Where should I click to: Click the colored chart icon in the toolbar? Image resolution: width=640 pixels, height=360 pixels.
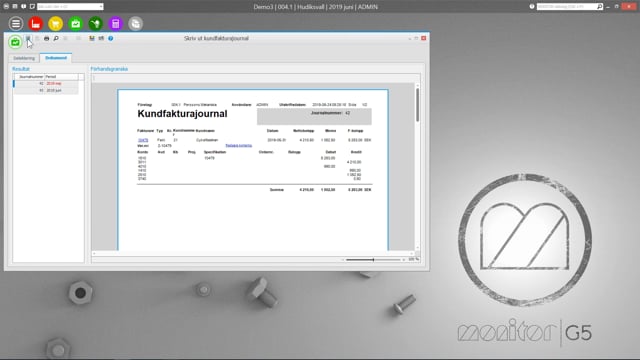click(x=92, y=38)
